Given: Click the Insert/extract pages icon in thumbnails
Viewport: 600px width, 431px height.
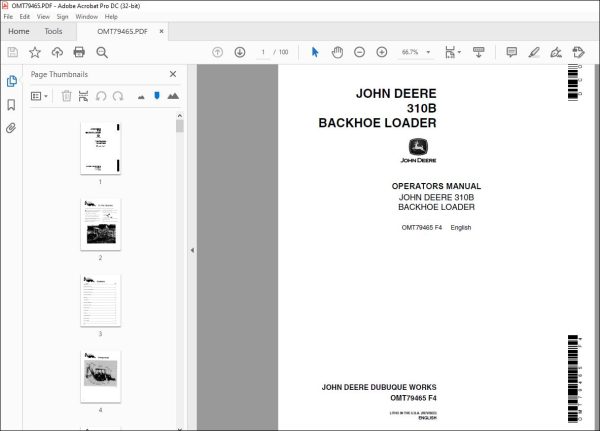Looking at the screenshot, I should point(83,96).
